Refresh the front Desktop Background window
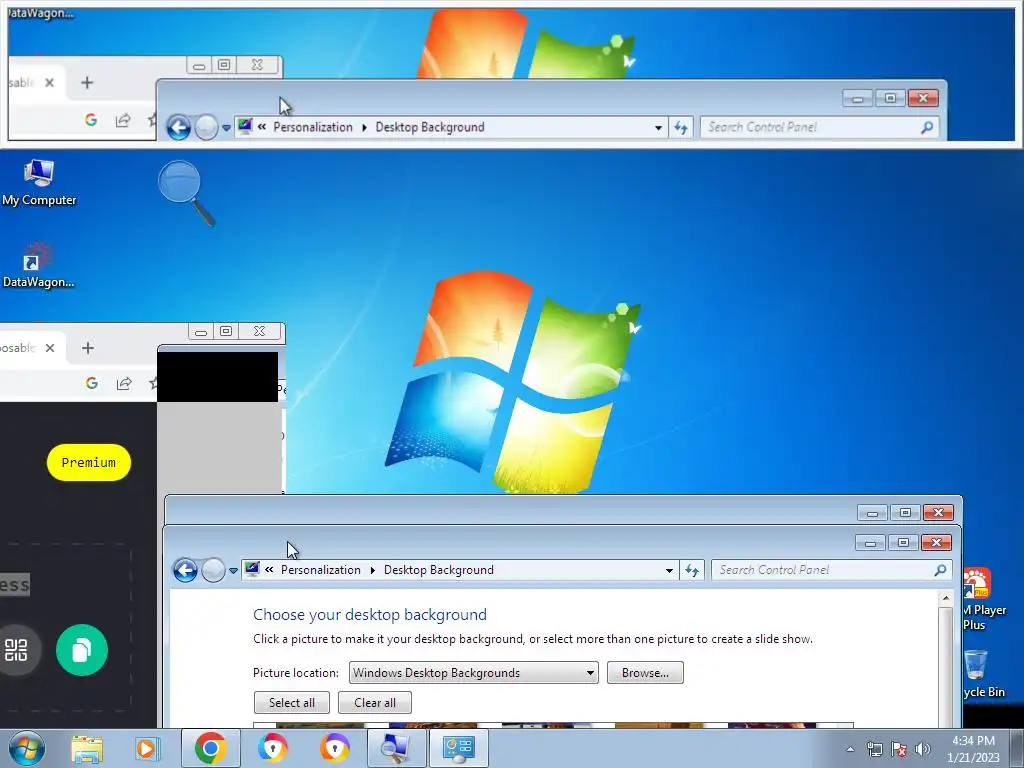Screen dimensions: 1024x768 pos(692,571)
